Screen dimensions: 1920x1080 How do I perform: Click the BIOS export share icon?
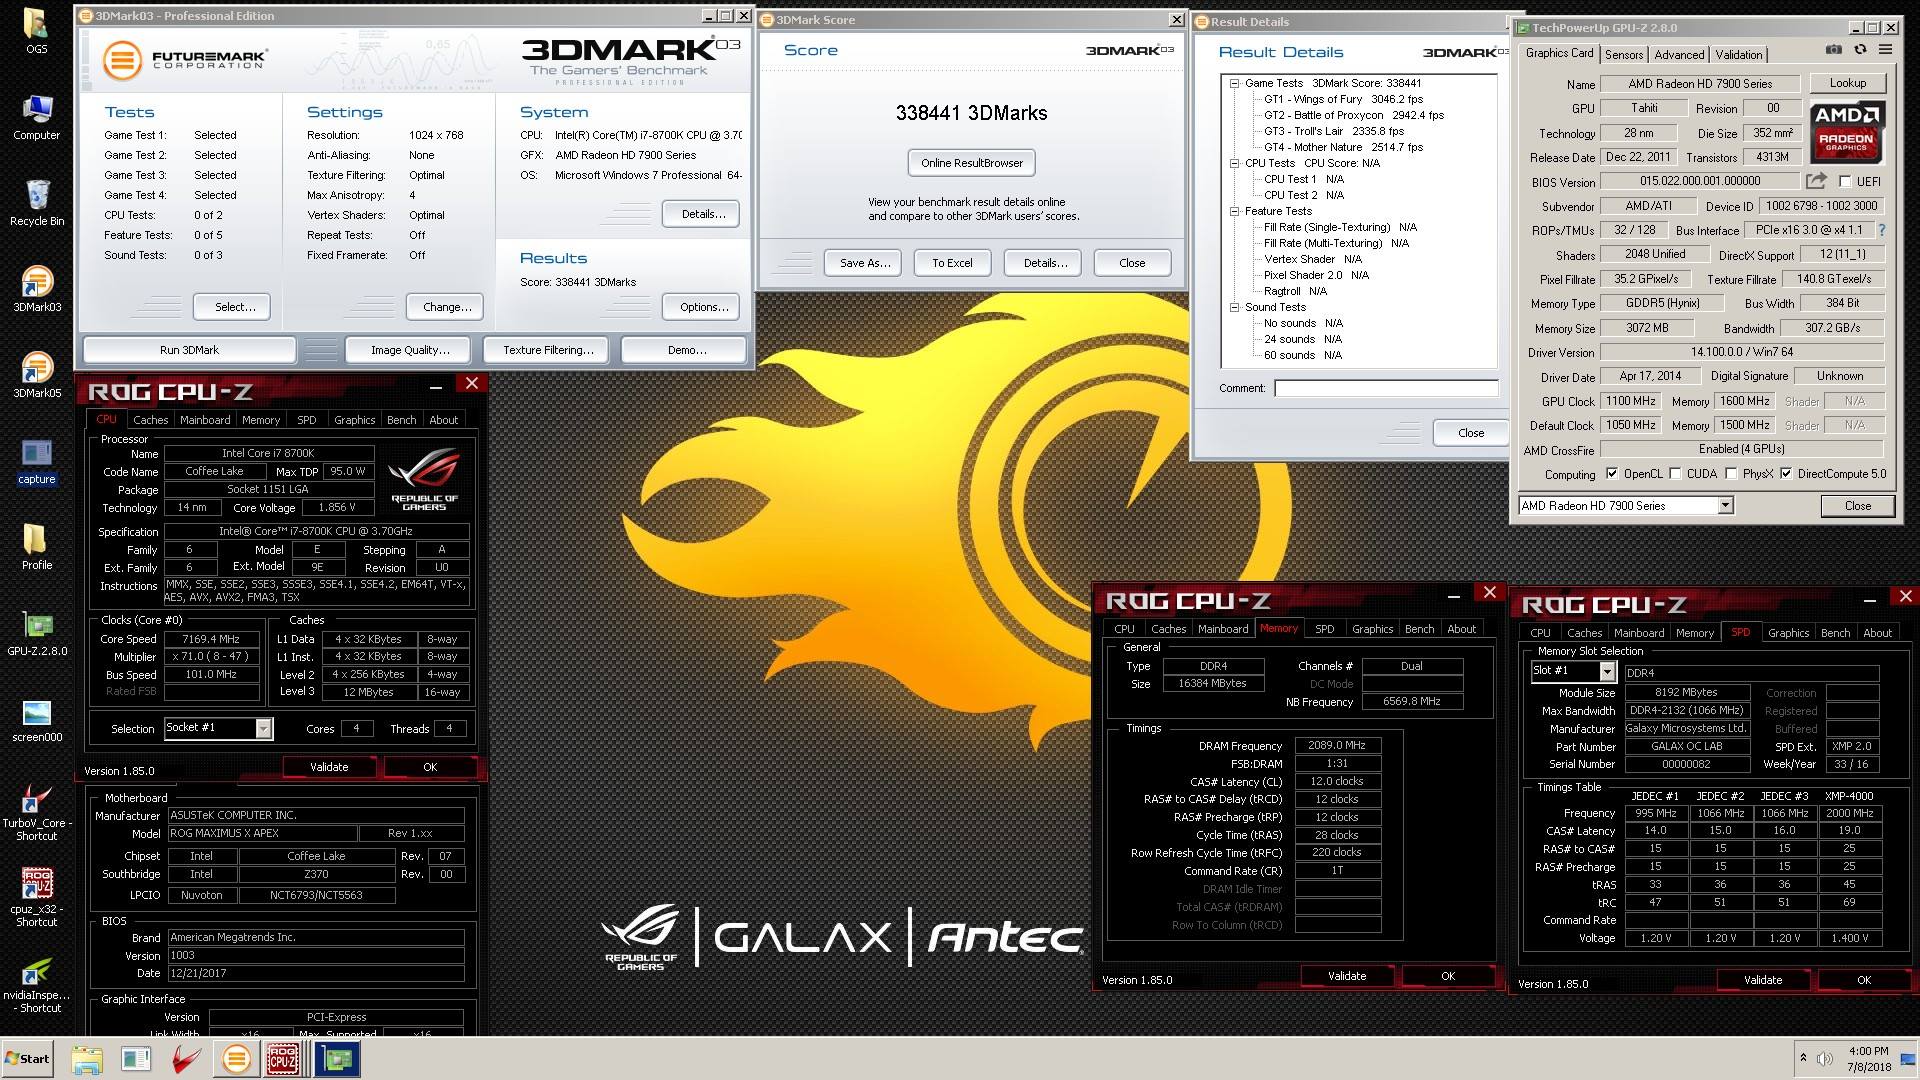point(1816,181)
